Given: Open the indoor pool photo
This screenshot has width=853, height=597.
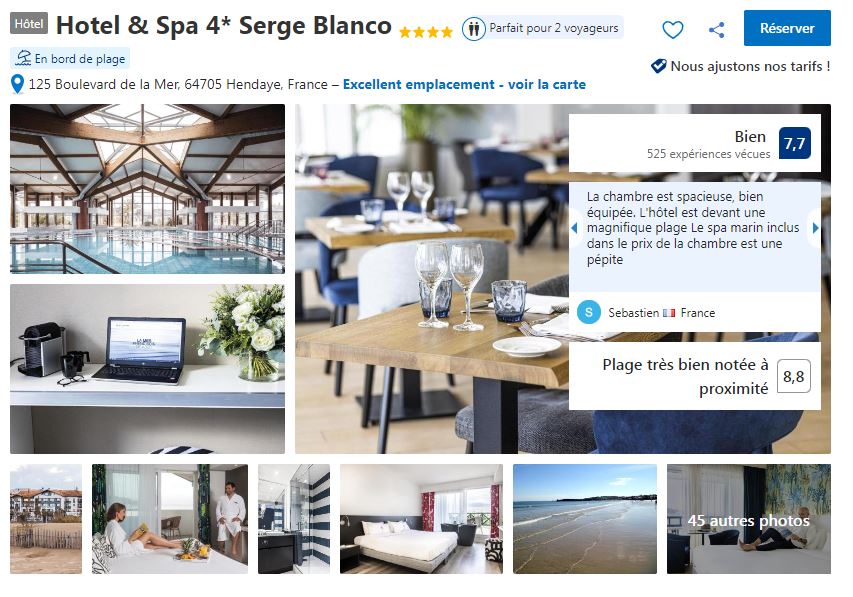Looking at the screenshot, I should [x=147, y=189].
